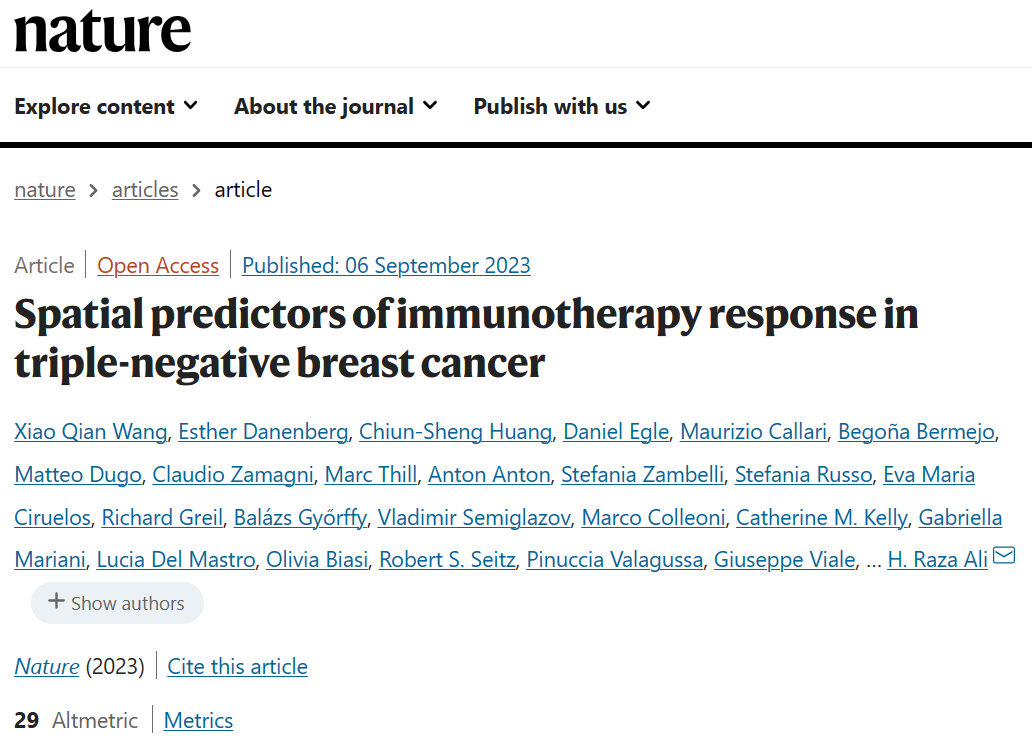1032x738 pixels.
Task: Open the Nature journal link in citation
Action: [x=47, y=667]
